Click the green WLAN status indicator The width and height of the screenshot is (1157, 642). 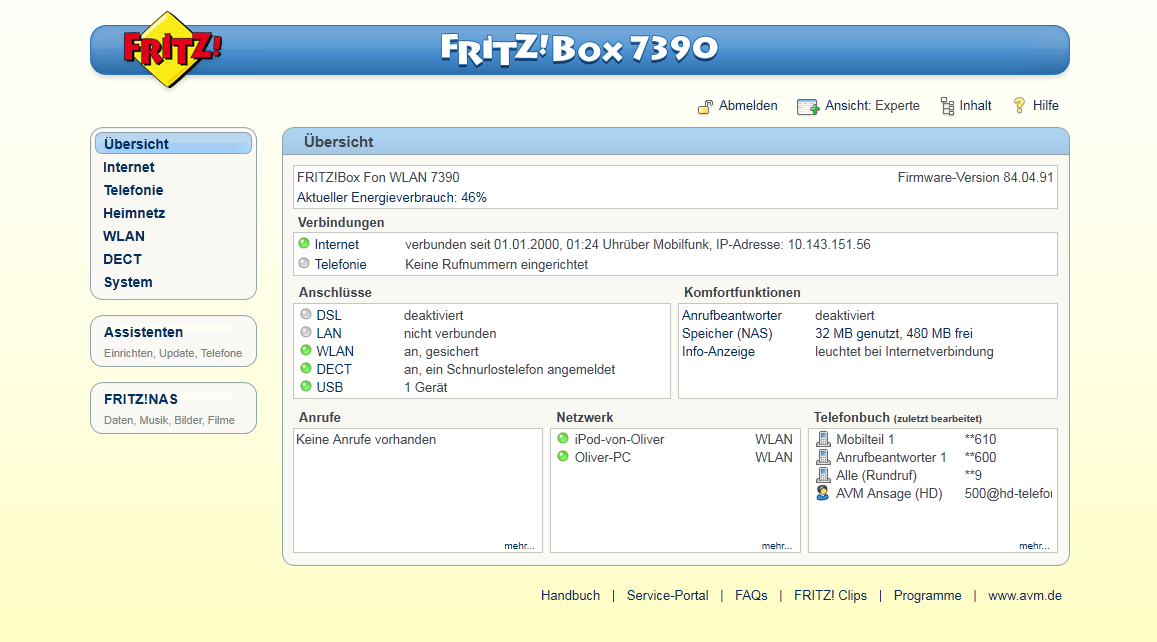(305, 350)
